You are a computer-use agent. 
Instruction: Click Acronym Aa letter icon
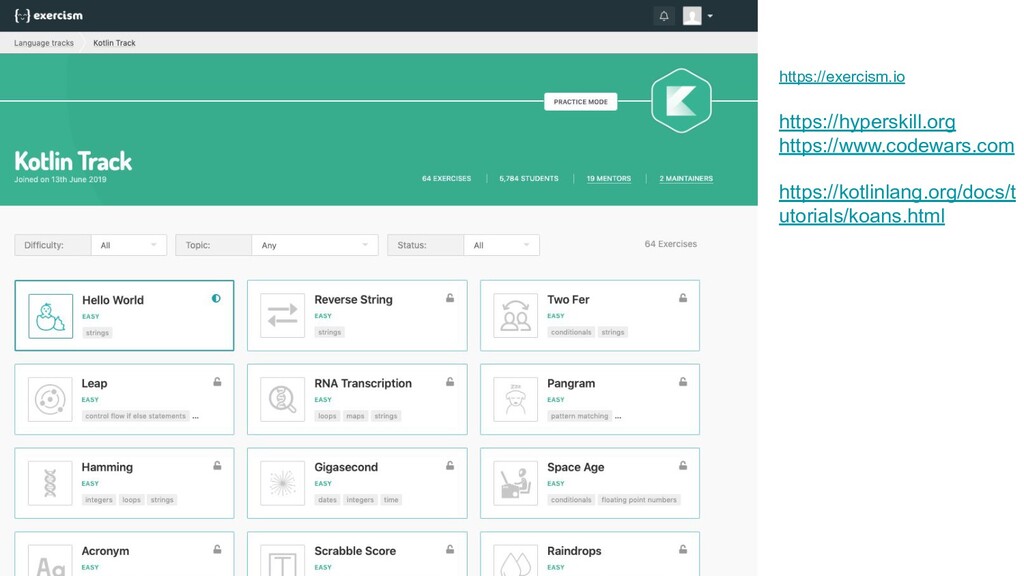point(50,561)
